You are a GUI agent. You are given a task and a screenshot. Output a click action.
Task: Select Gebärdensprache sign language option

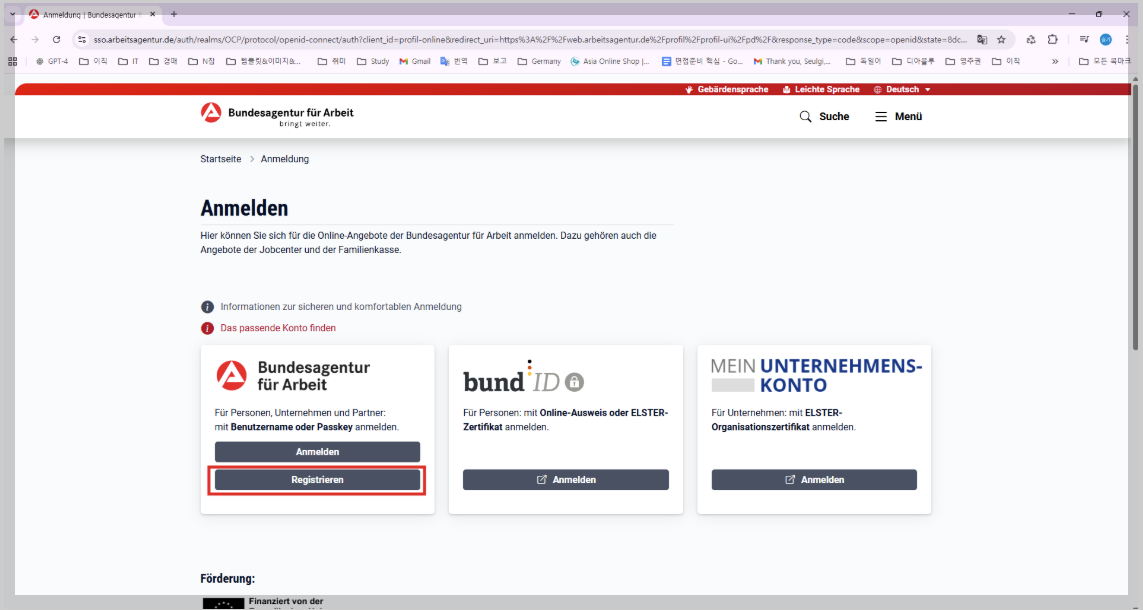point(726,89)
